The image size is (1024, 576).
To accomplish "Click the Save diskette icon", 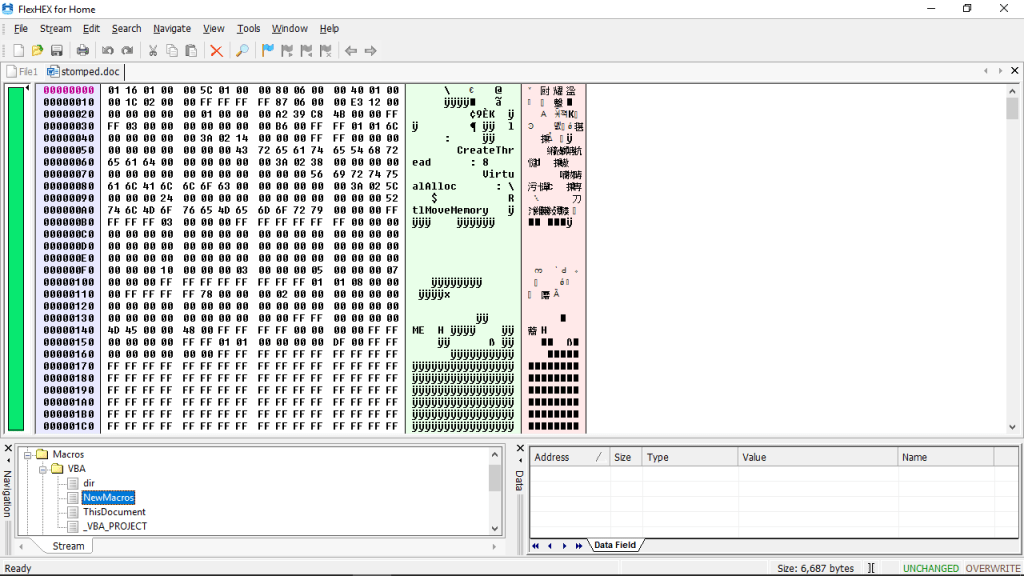I will [57, 51].
